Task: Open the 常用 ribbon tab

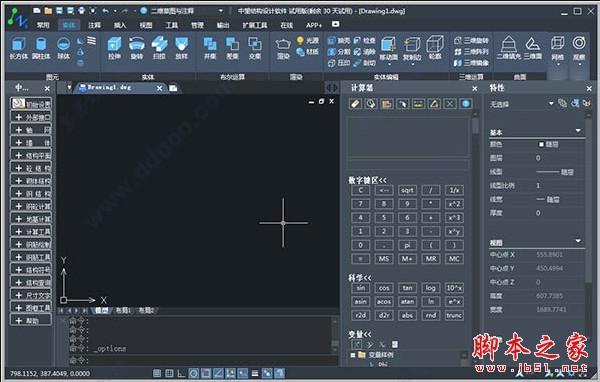Action: (43, 25)
